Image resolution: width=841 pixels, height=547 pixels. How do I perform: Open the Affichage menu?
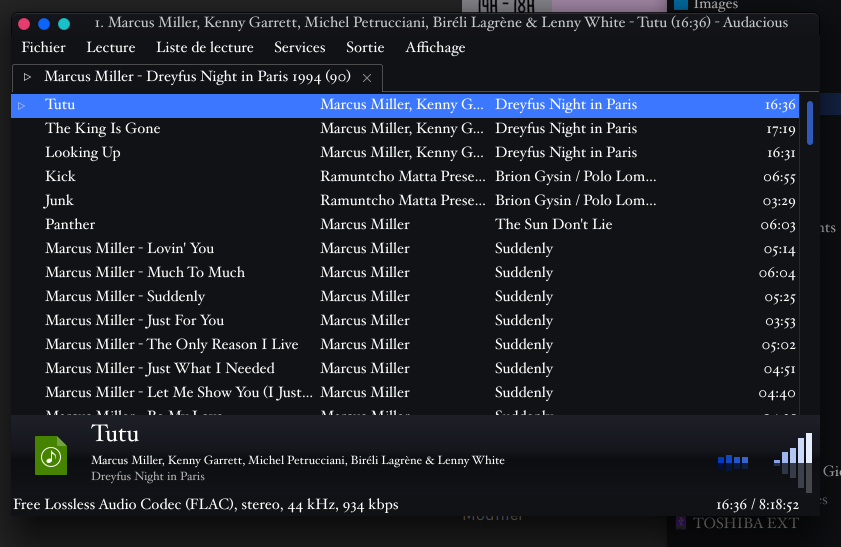pyautogui.click(x=436, y=47)
